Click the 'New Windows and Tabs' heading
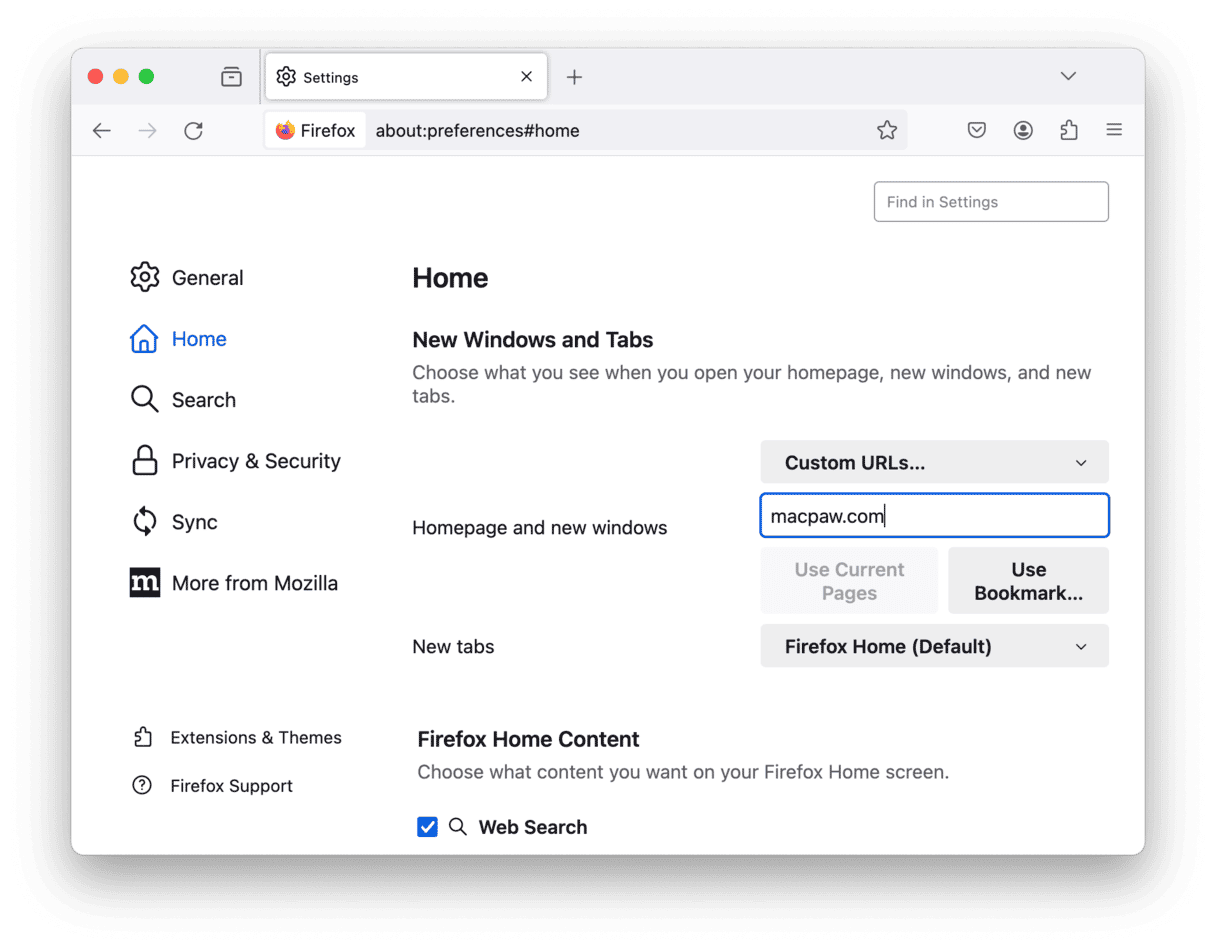The width and height of the screenshot is (1216, 949). [533, 340]
